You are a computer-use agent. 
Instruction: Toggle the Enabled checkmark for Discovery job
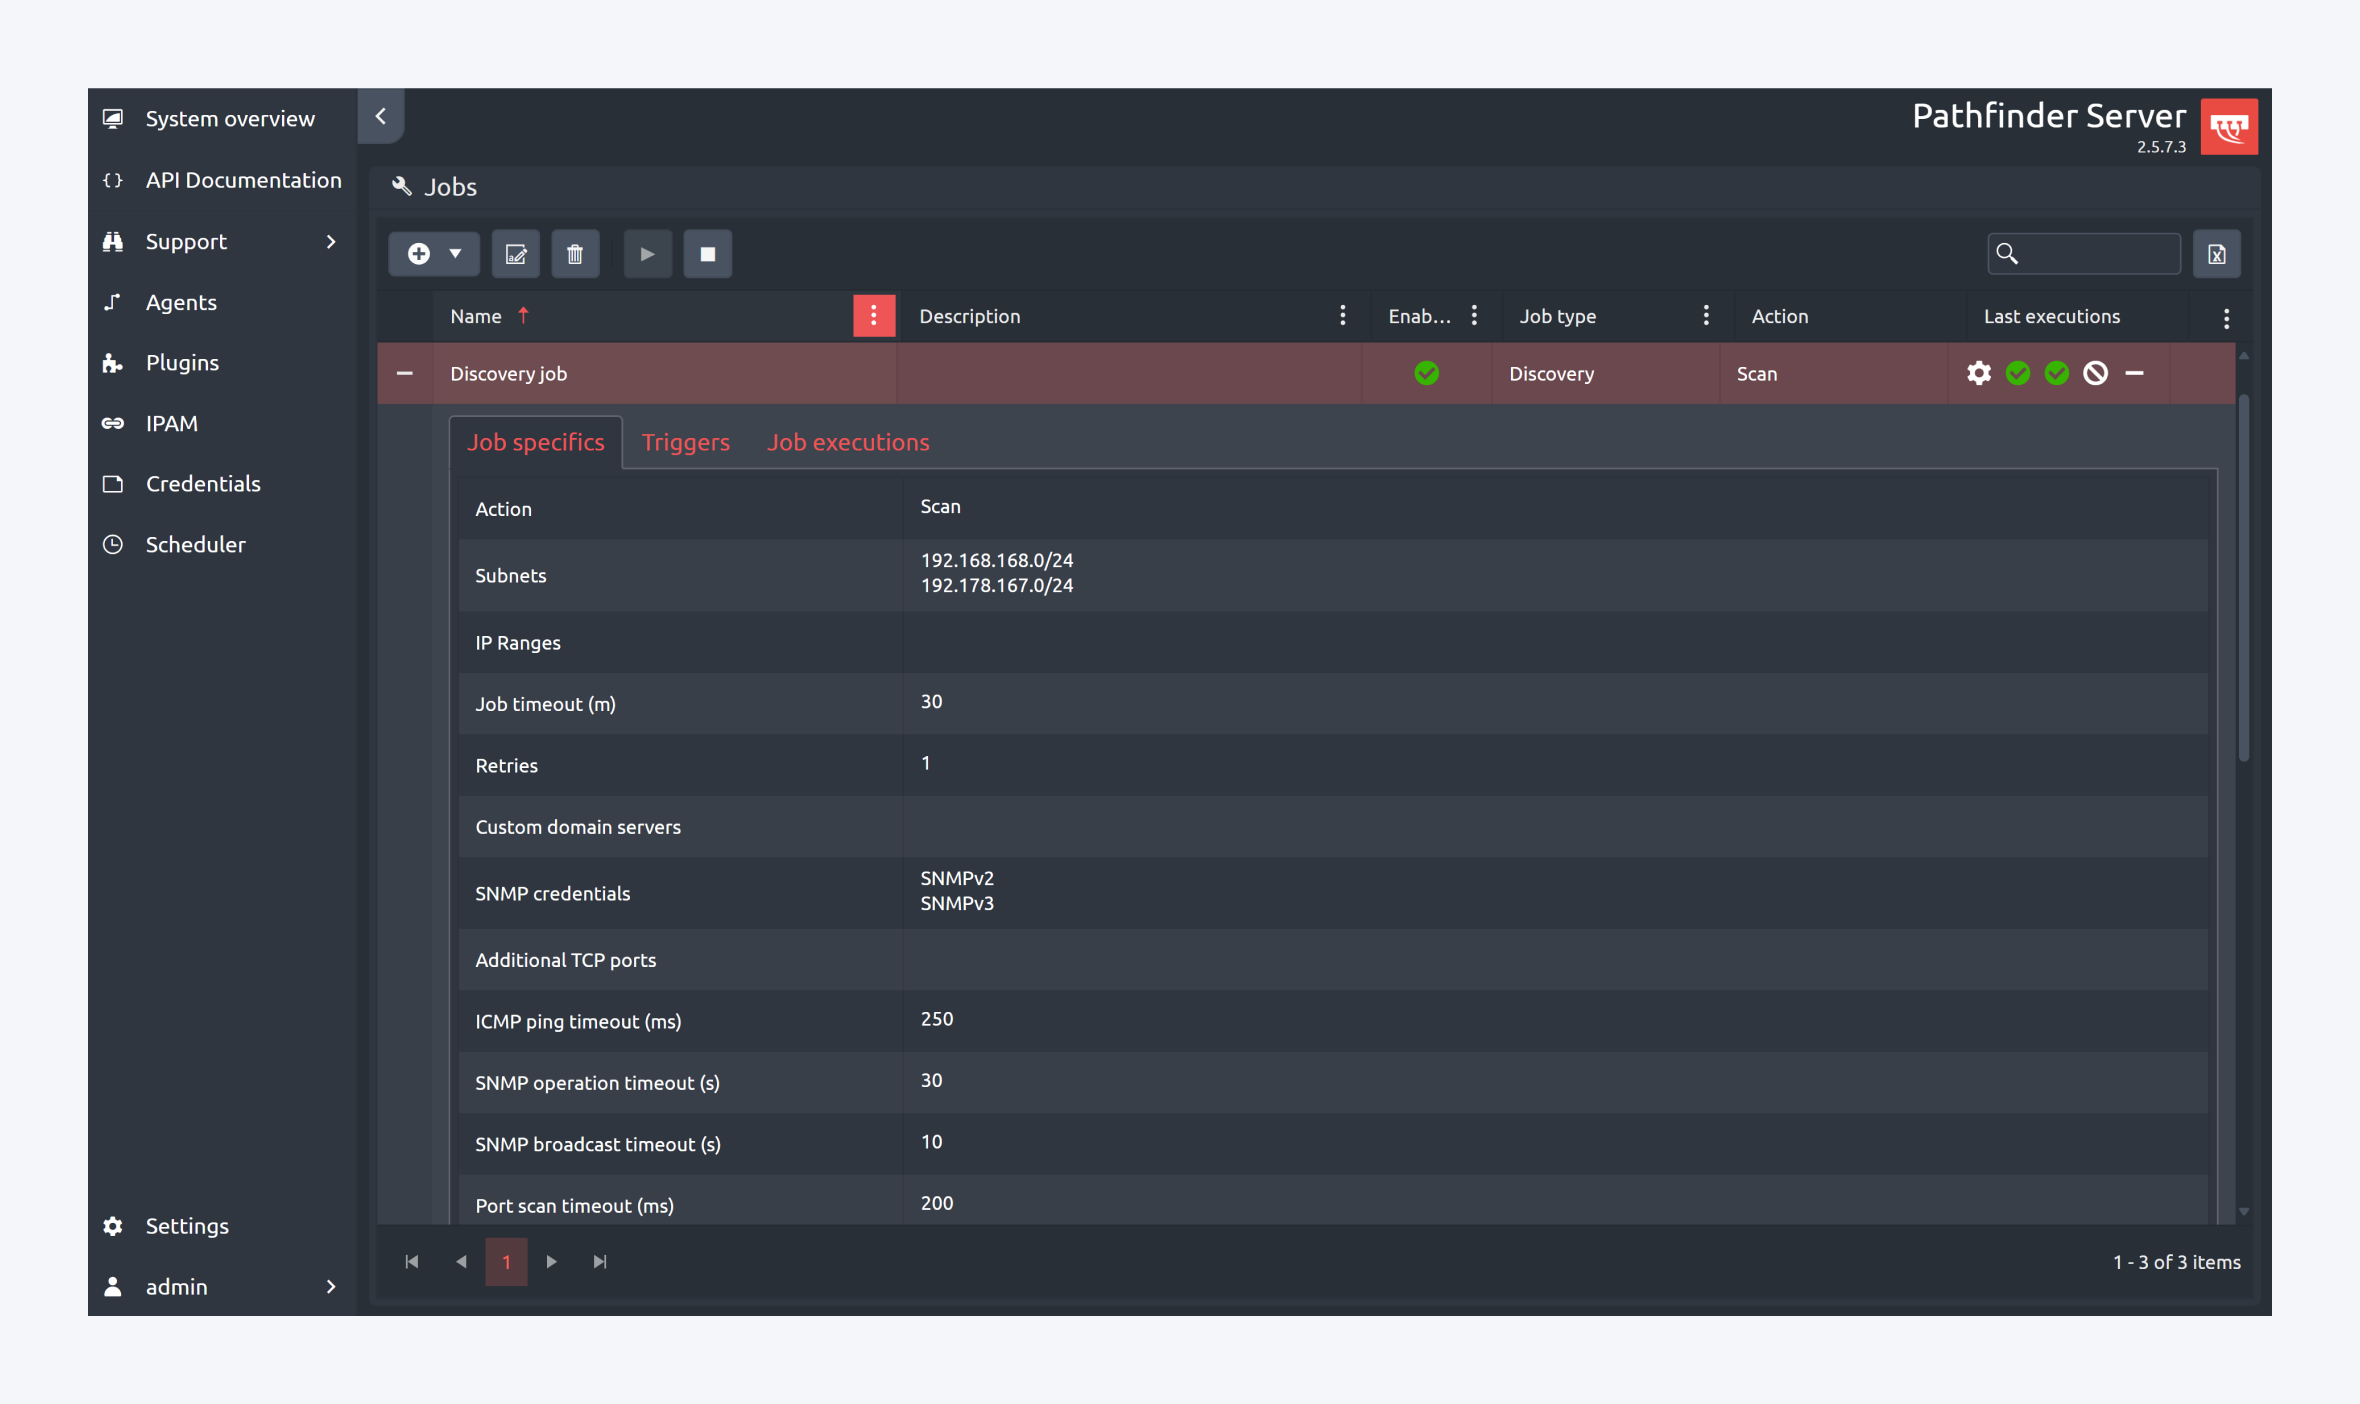pyautogui.click(x=1427, y=373)
